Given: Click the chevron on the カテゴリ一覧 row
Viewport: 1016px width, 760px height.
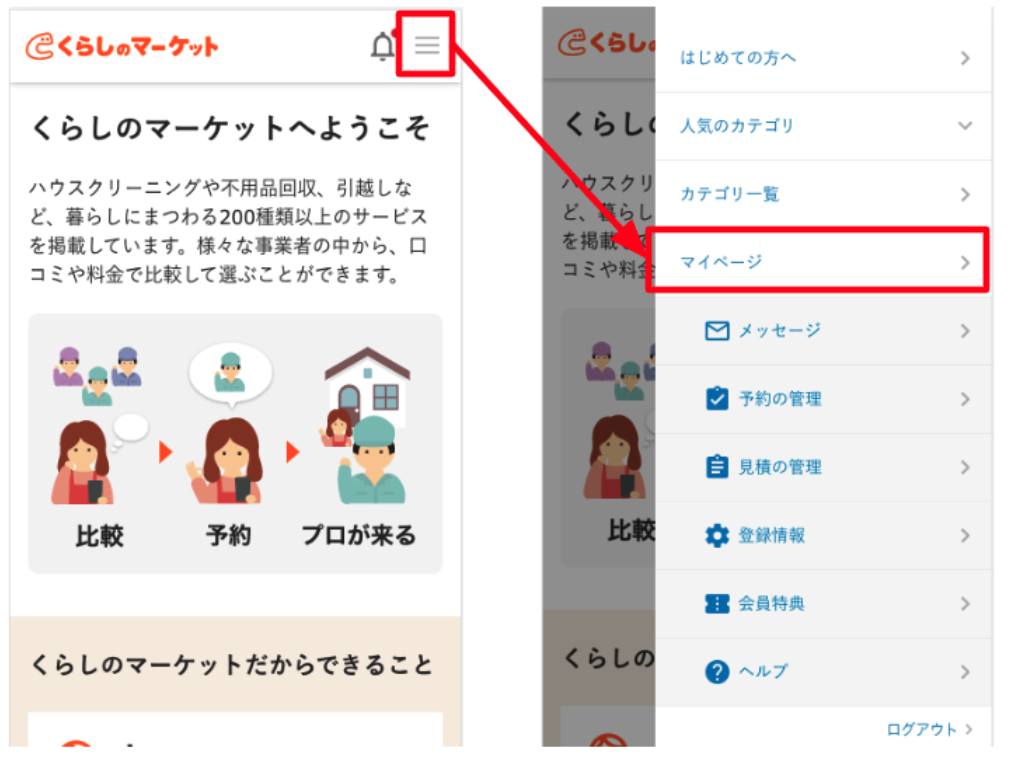Looking at the screenshot, I should pos(965,194).
